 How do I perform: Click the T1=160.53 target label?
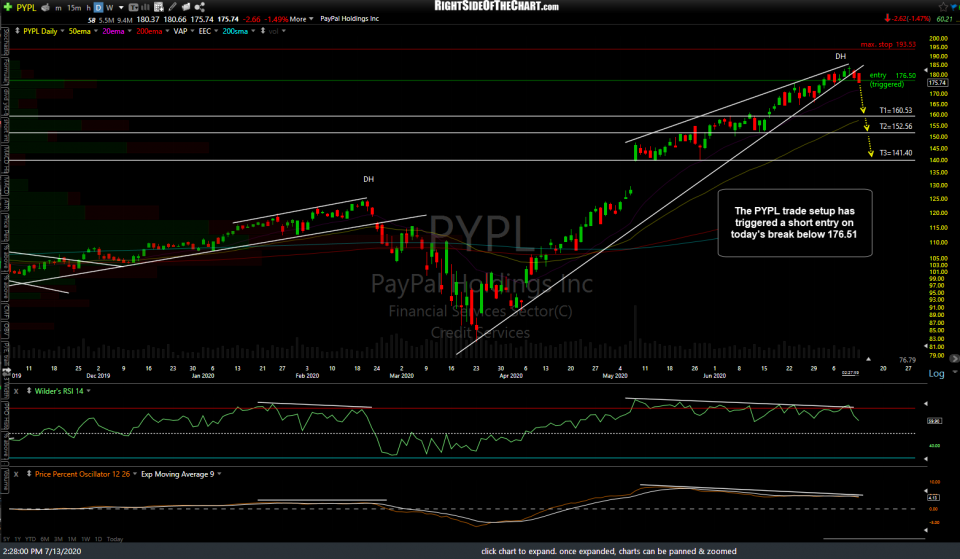(x=896, y=110)
